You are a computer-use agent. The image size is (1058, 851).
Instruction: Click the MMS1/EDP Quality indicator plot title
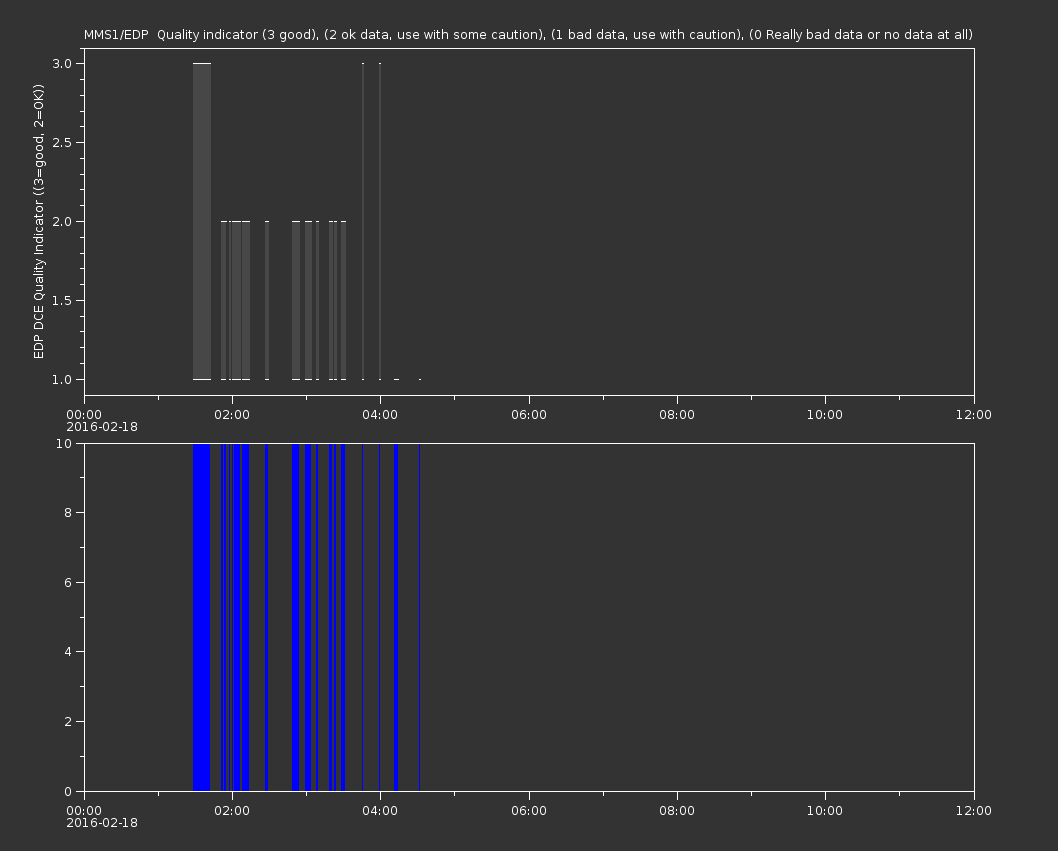coord(528,34)
